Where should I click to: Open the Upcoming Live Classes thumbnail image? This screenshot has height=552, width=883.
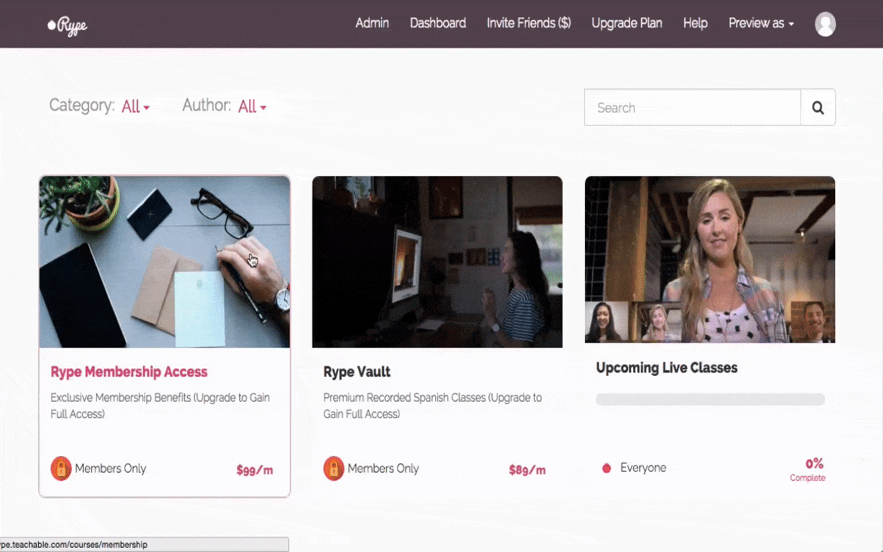pos(710,260)
